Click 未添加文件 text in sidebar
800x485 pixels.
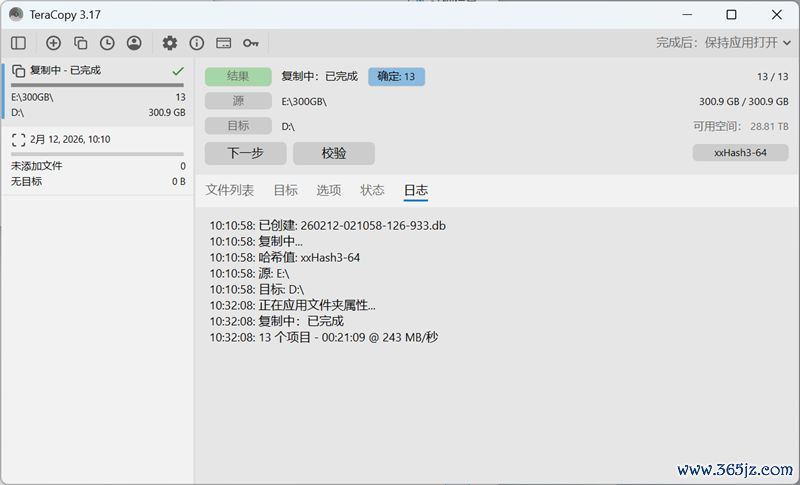(x=37, y=166)
